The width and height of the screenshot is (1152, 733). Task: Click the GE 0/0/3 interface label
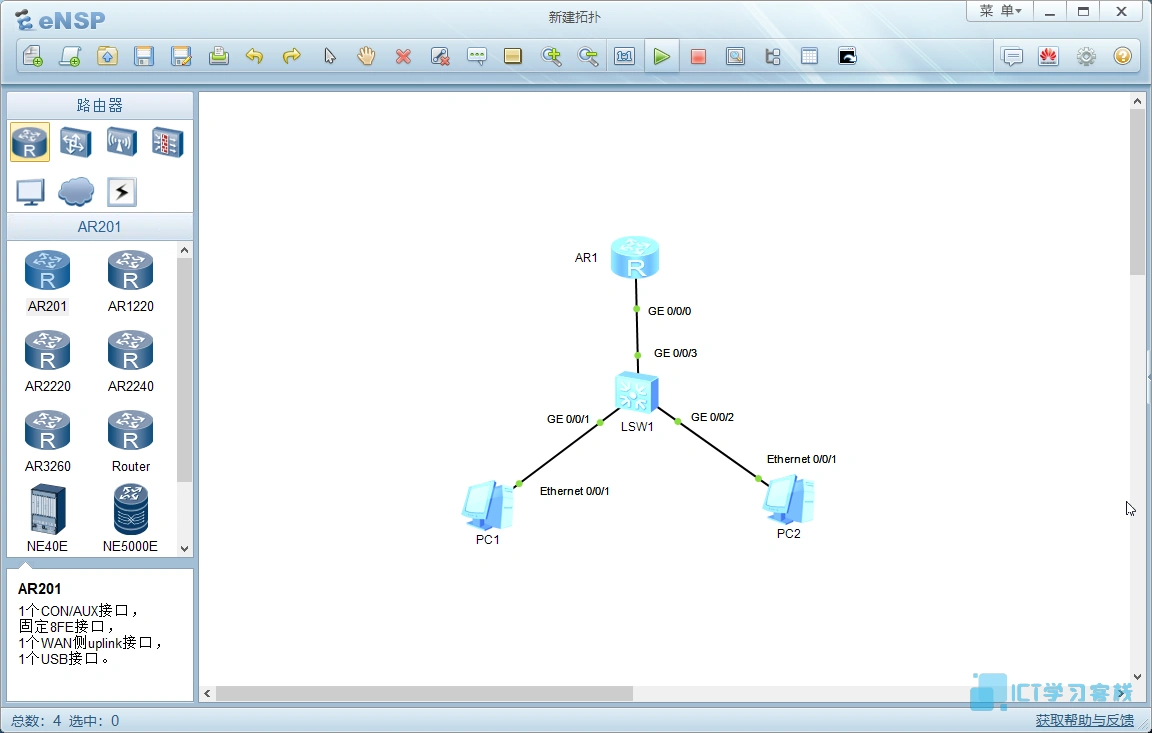coord(675,353)
